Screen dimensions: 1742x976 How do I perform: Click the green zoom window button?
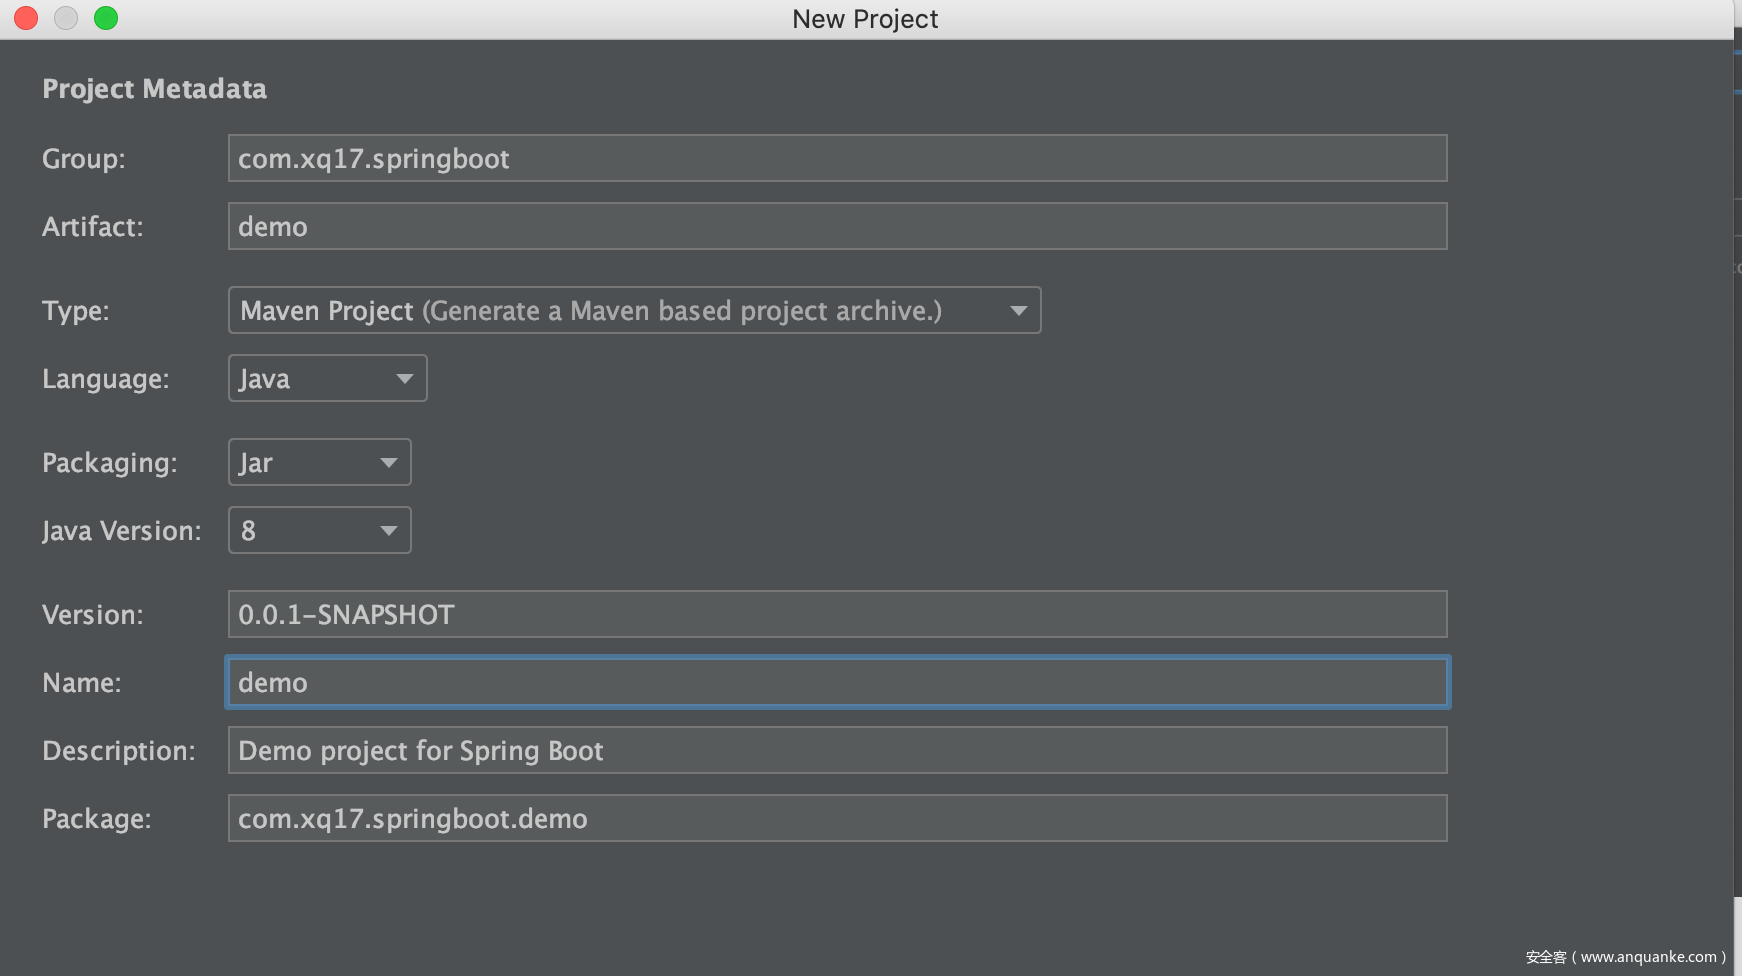coord(106,18)
